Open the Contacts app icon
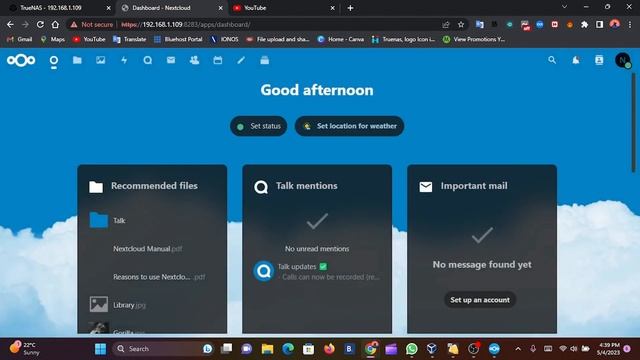640x360 pixels. click(194, 60)
